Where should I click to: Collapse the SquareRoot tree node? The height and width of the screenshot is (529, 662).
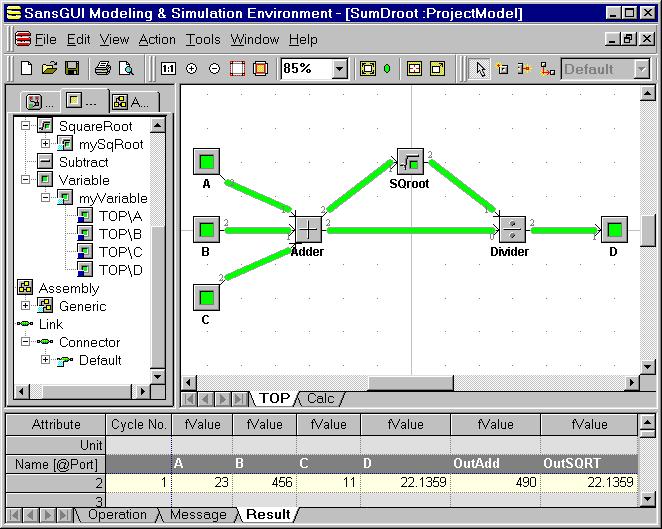pyautogui.click(x=26, y=126)
